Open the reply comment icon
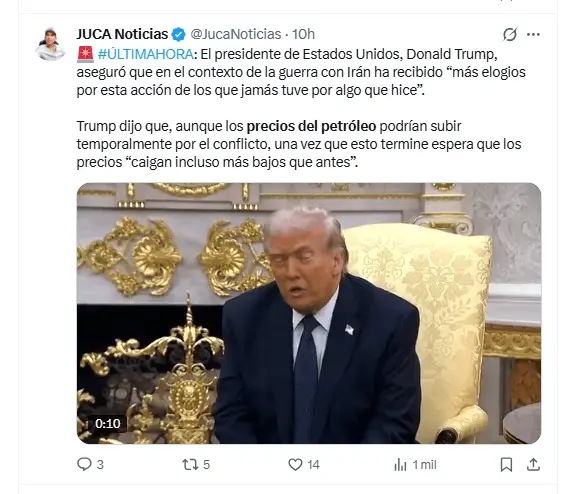 tap(84, 464)
